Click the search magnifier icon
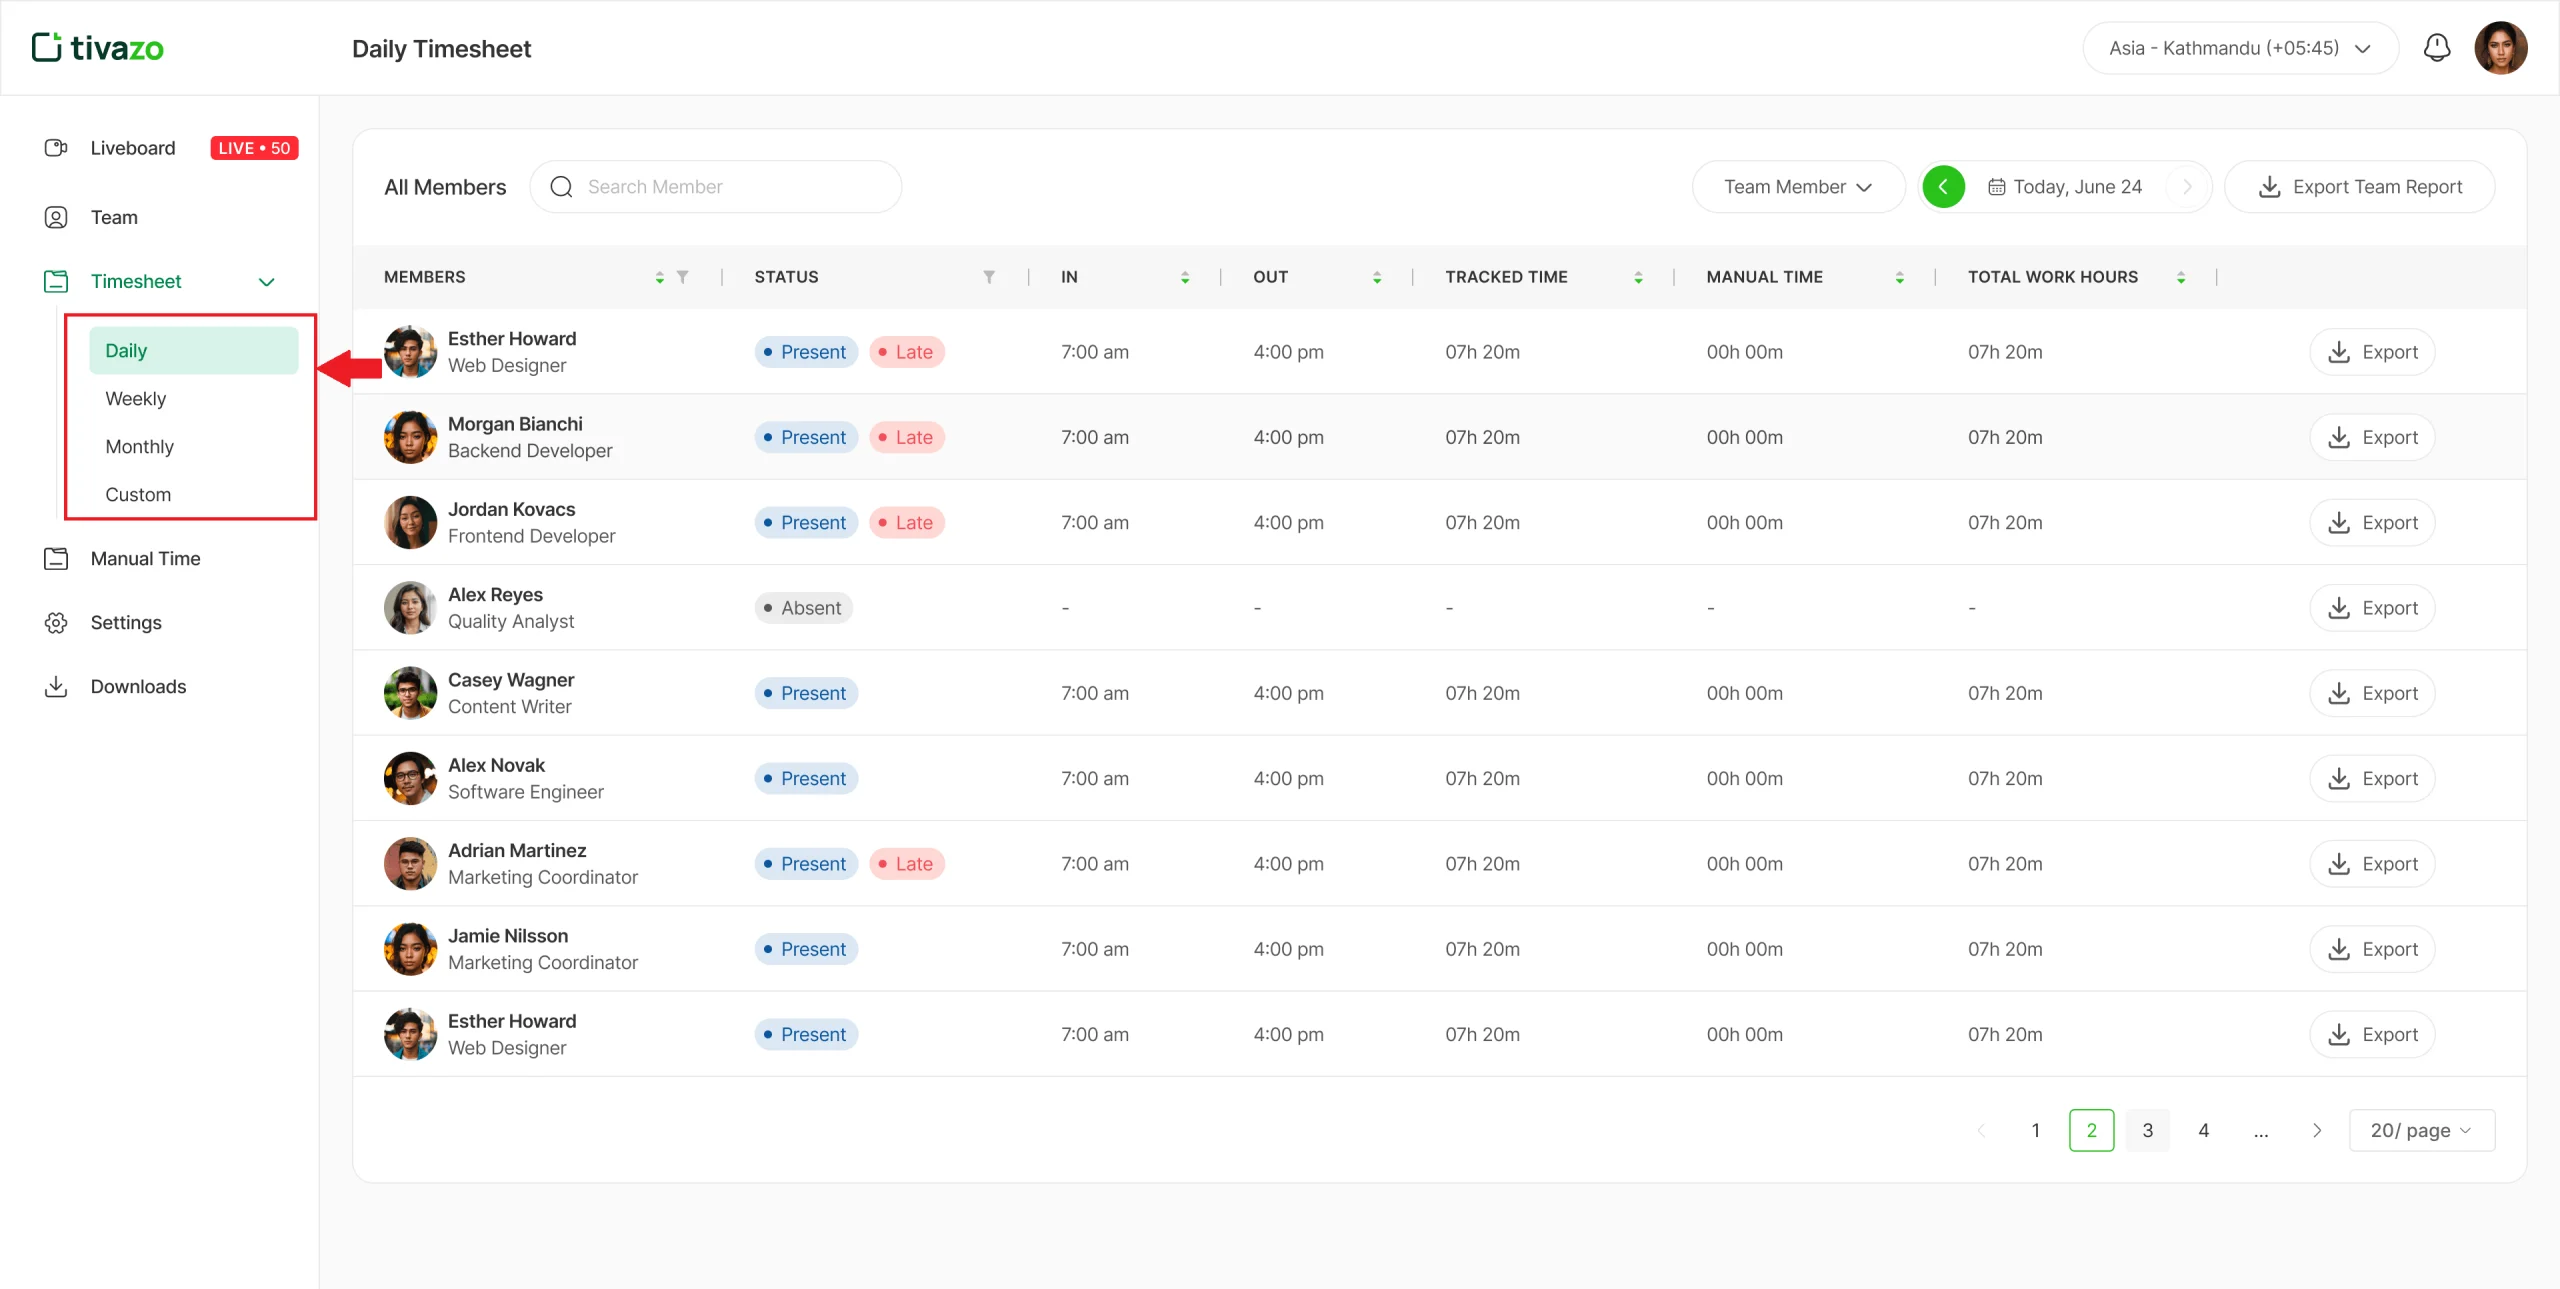The height and width of the screenshot is (1289, 2560). click(x=562, y=187)
